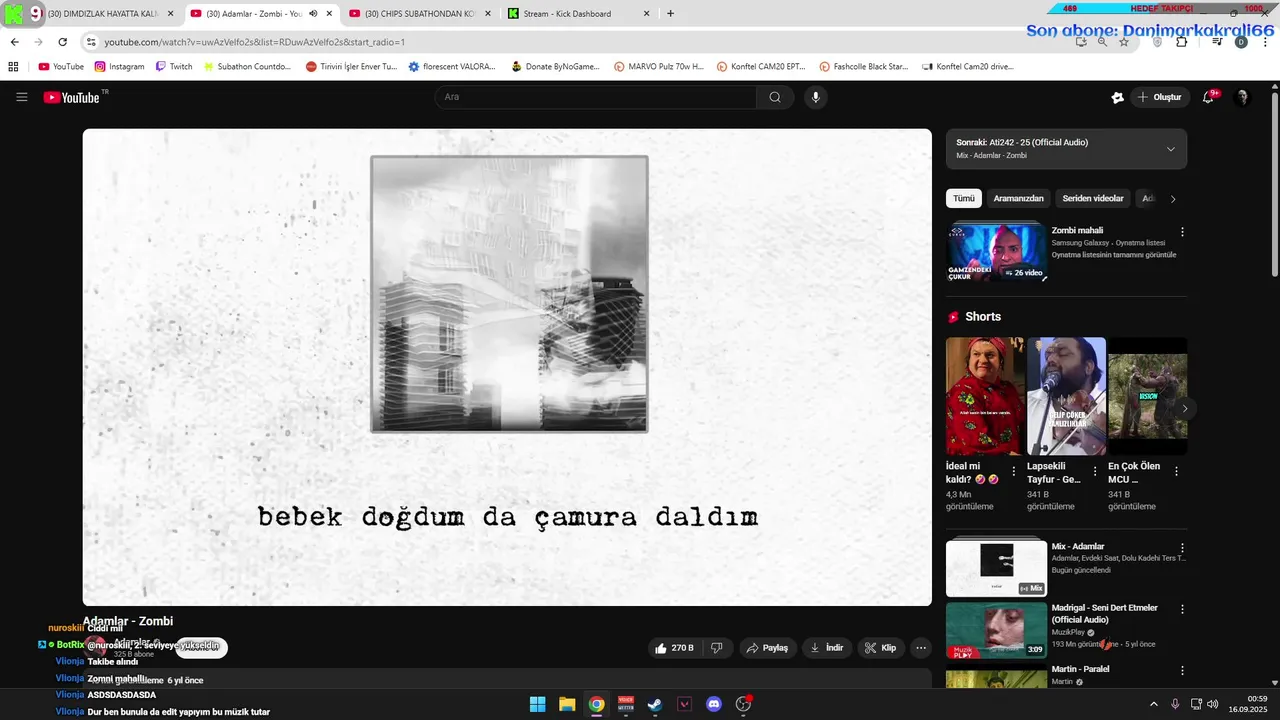The width and height of the screenshot is (1280, 720).
Task: Click the YouTube Ara search field
Action: (x=596, y=97)
